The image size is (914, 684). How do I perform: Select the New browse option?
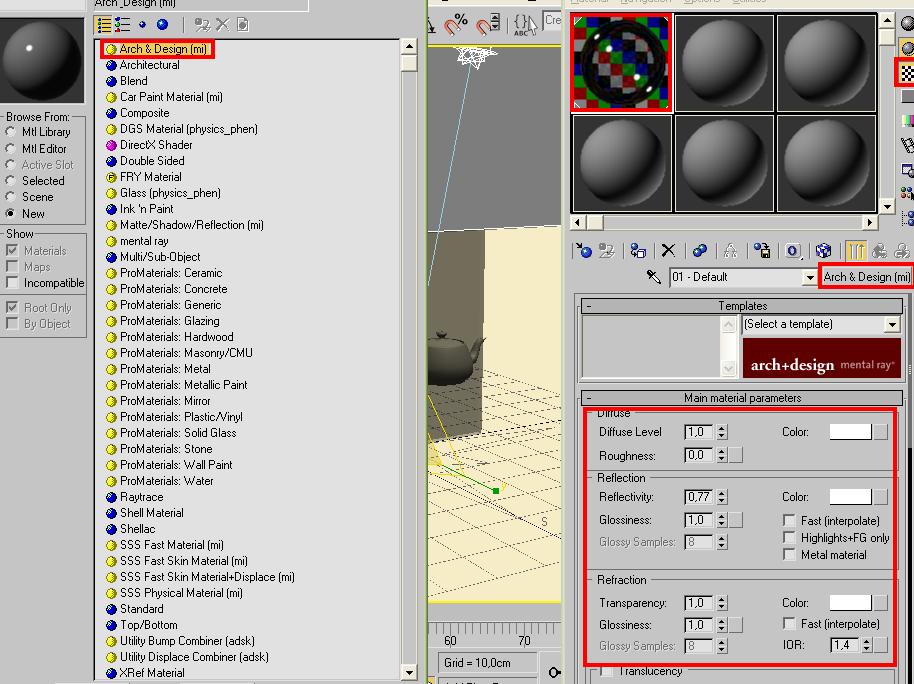tap(10, 213)
